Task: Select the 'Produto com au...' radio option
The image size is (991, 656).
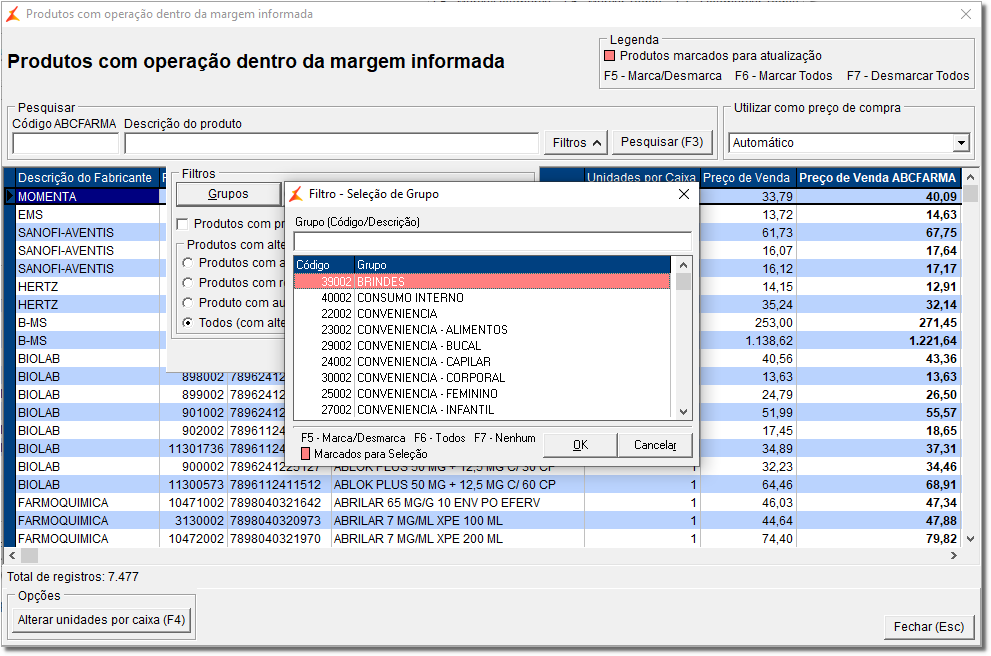Action: 188,303
